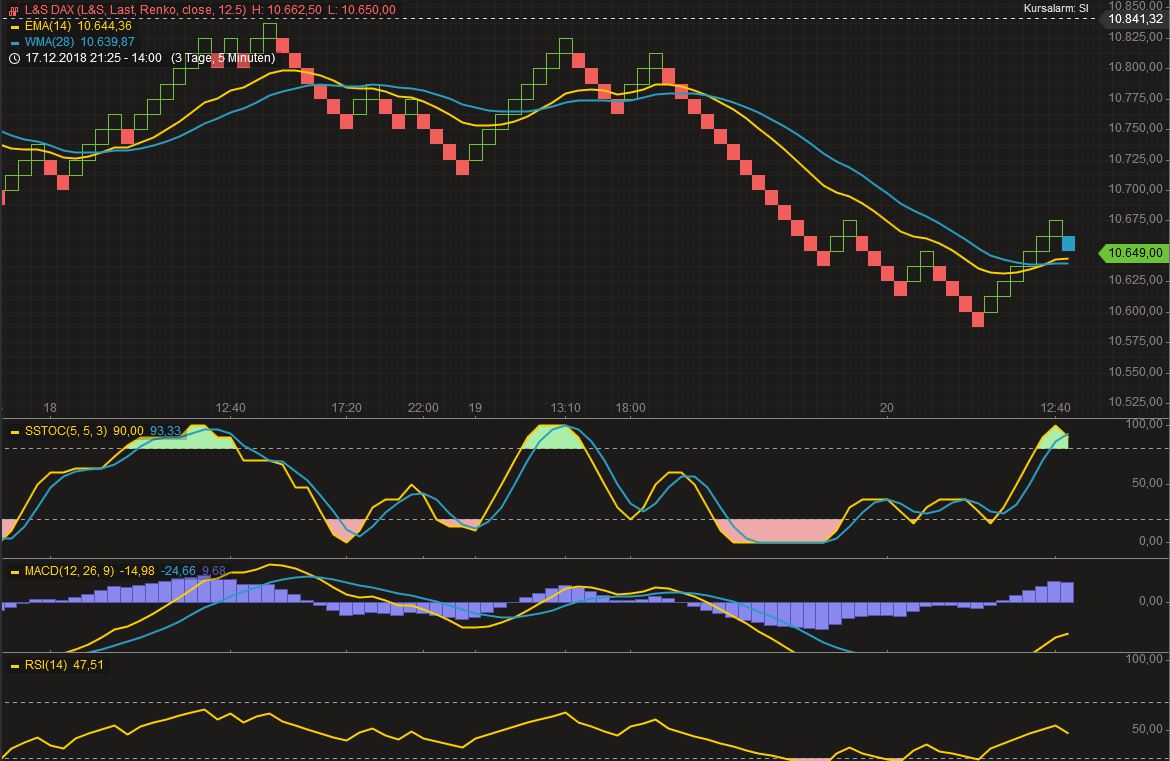Image resolution: width=1170 pixels, height=761 pixels.
Task: Click the MACD histogram value 9,68
Action: pyautogui.click(x=213, y=571)
